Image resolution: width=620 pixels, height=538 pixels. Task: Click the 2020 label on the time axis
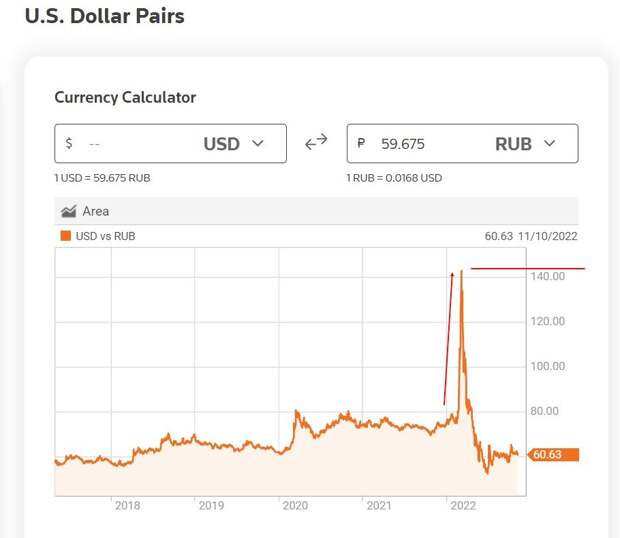point(295,506)
